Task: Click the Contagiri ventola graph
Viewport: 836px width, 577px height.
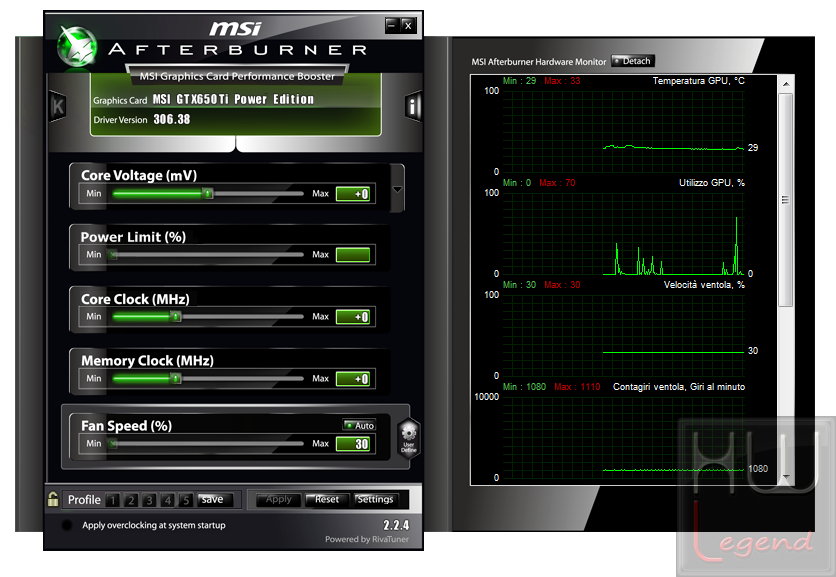Action: 623,437
